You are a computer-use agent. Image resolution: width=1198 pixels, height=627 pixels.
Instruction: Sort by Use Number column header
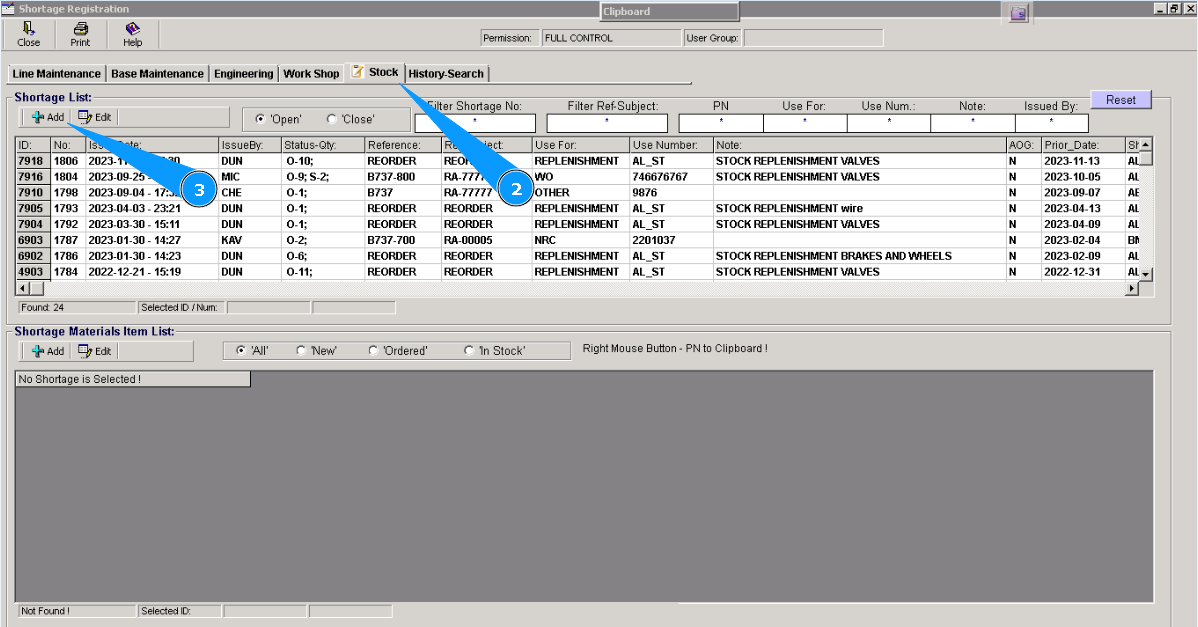[x=671, y=145]
